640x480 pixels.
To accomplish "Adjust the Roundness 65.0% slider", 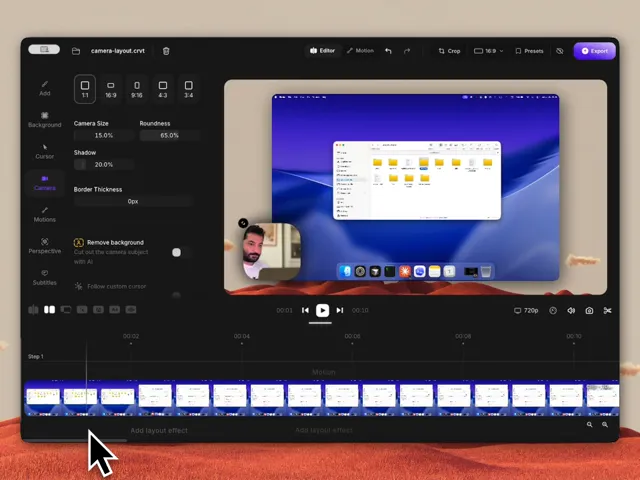I will 169,135.
